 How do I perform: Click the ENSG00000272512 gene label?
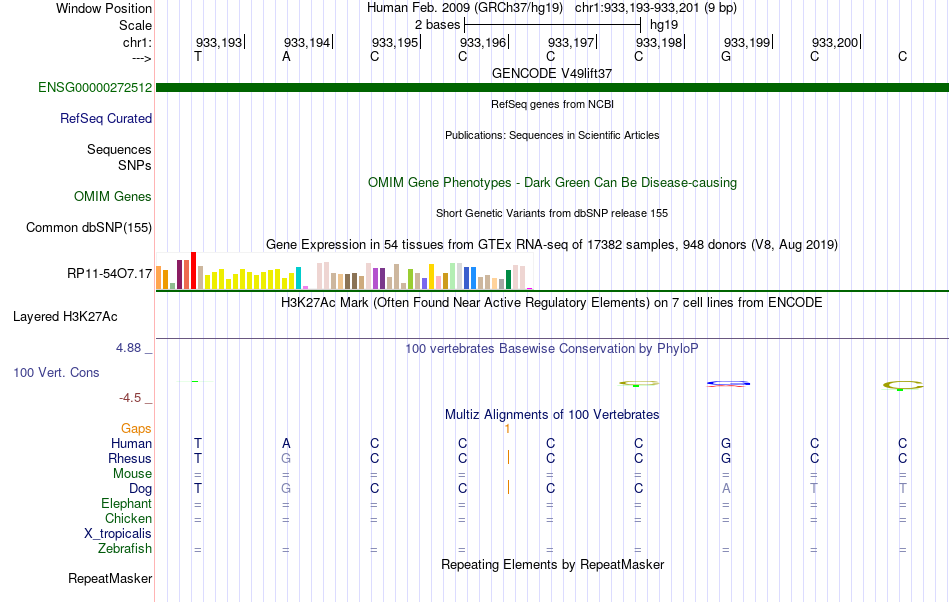coord(95,87)
